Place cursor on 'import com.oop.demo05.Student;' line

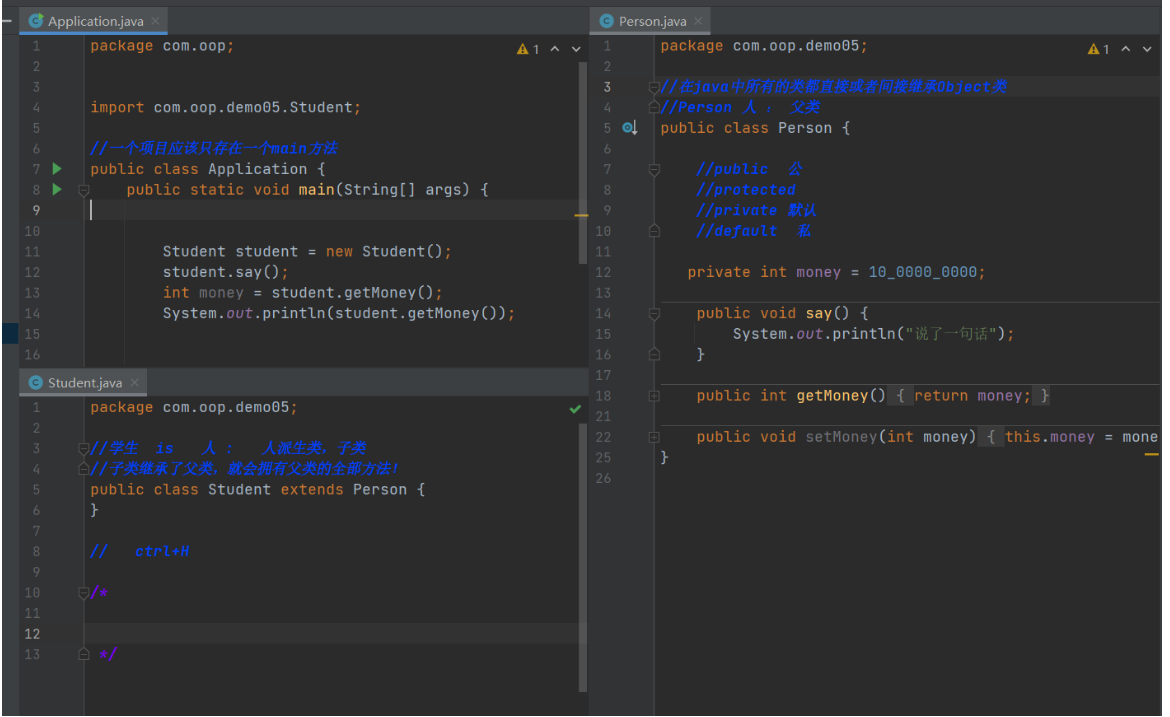click(x=225, y=107)
